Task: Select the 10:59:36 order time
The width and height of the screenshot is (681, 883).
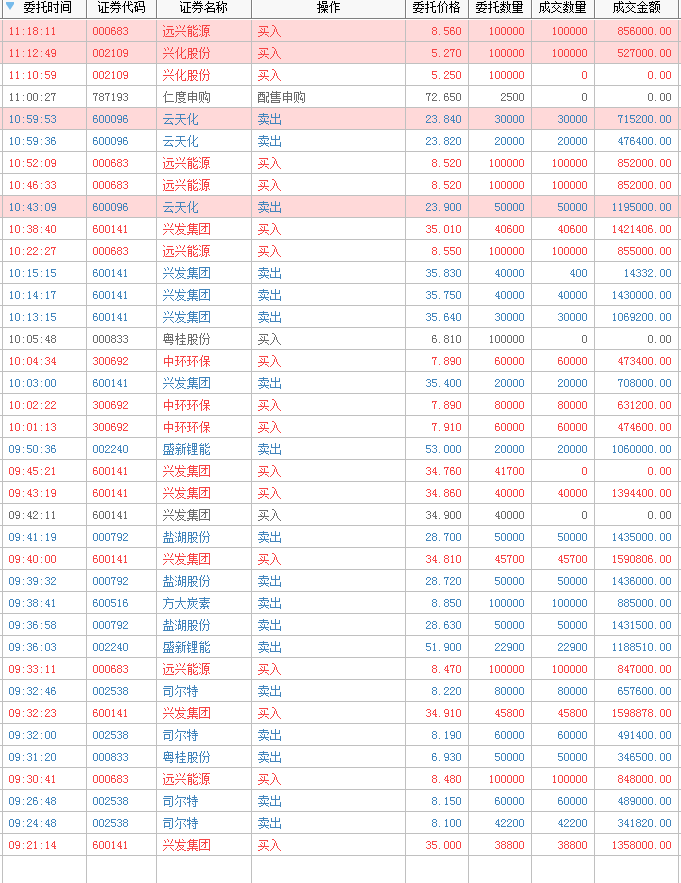Action: tap(32, 141)
